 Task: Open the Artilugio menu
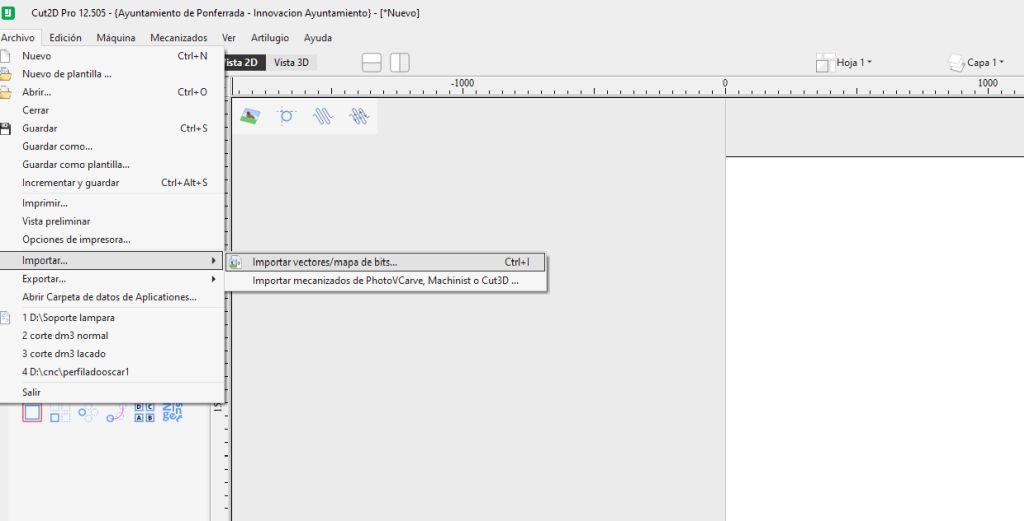270,38
